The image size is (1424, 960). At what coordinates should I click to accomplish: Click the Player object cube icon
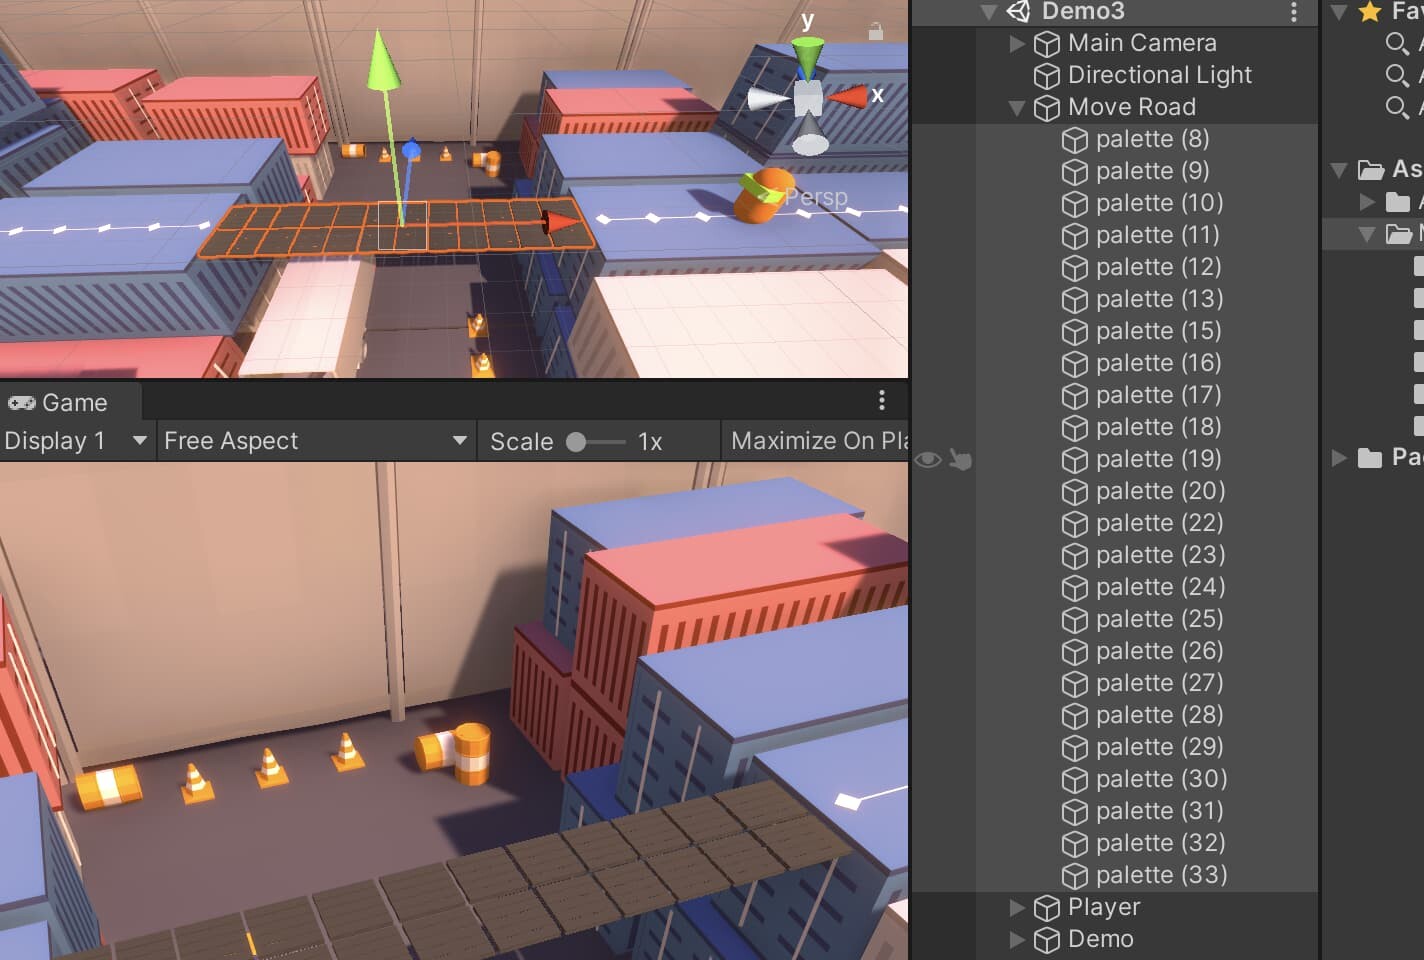point(1046,908)
